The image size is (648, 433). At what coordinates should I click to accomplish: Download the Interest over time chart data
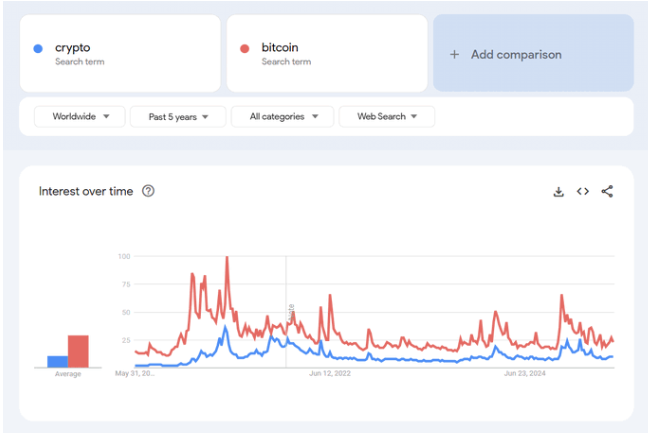[x=559, y=192]
